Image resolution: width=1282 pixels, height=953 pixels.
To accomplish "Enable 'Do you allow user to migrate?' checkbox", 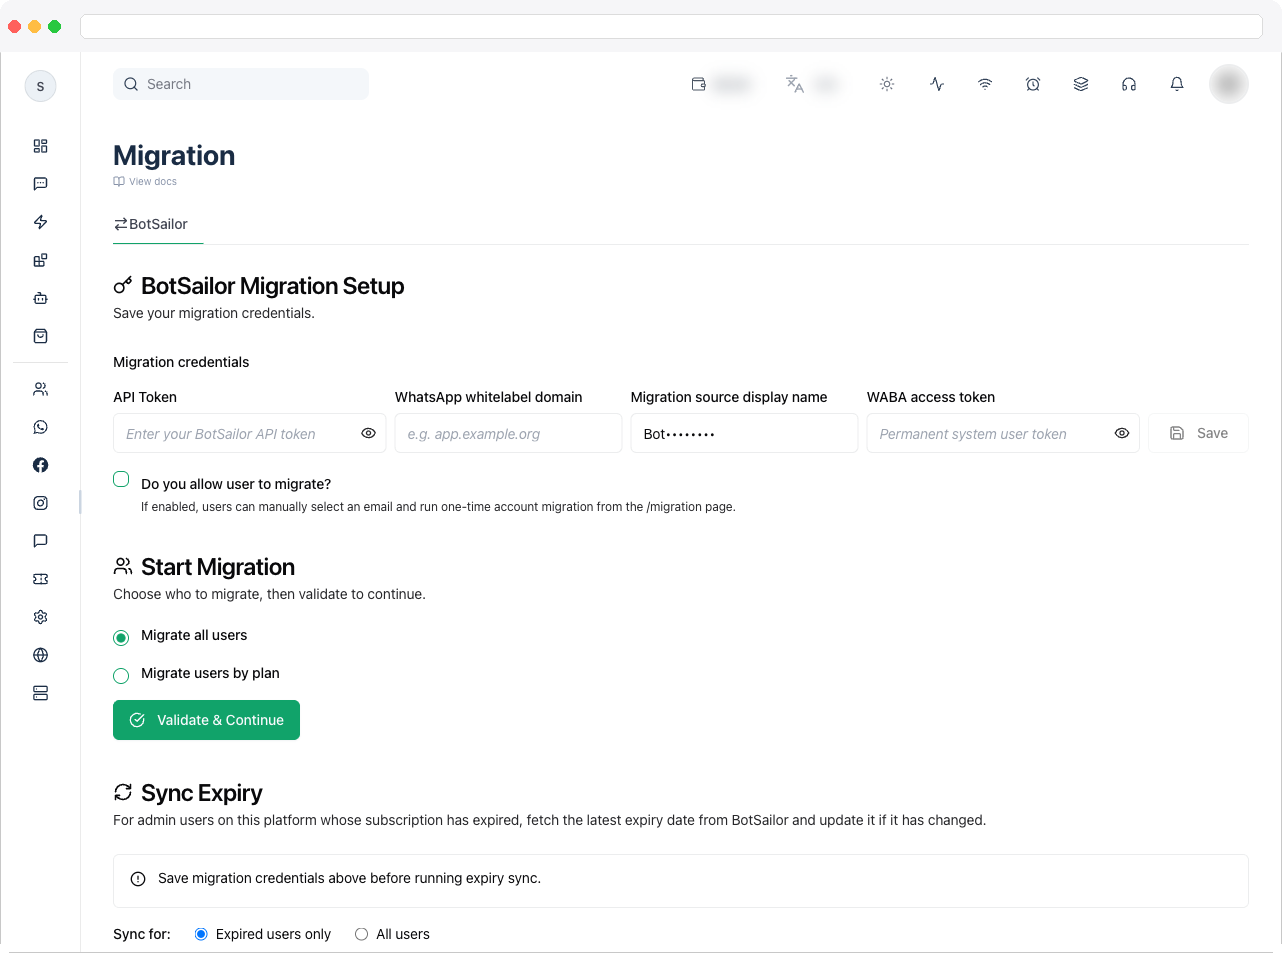I will [x=121, y=479].
